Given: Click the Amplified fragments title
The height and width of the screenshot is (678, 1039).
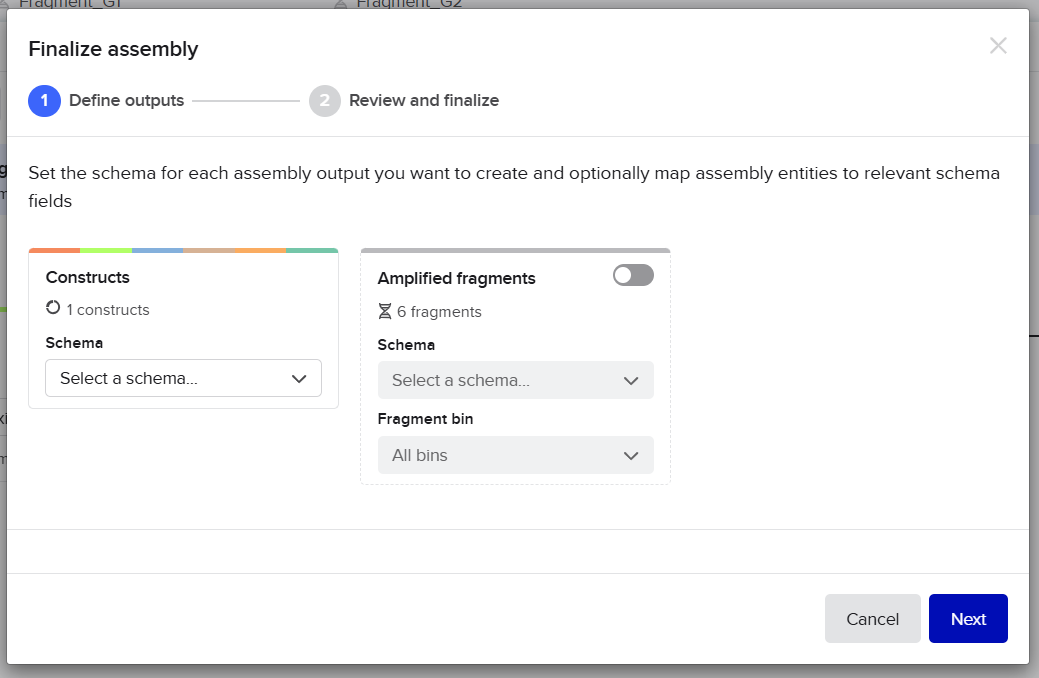Looking at the screenshot, I should click(457, 278).
